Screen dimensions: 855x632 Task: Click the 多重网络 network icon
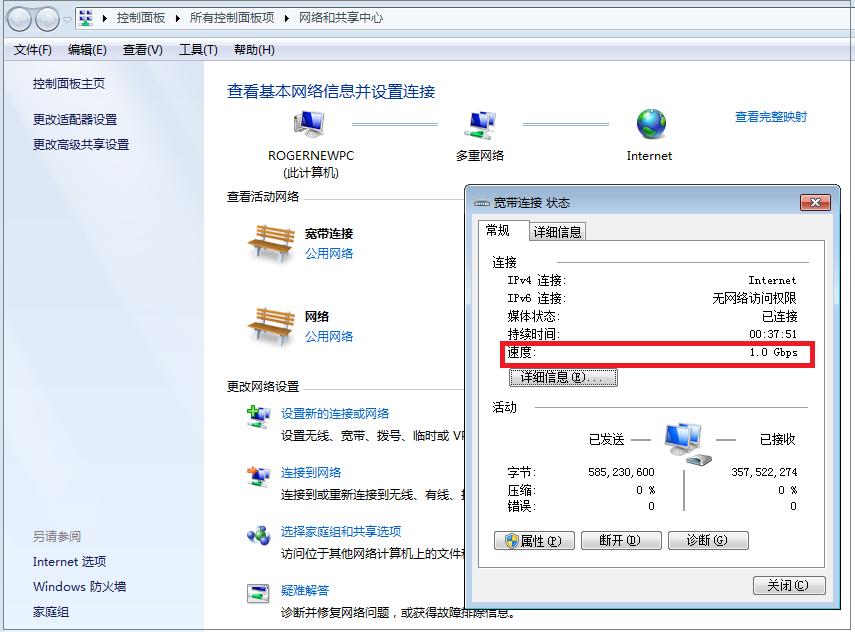tap(480, 125)
